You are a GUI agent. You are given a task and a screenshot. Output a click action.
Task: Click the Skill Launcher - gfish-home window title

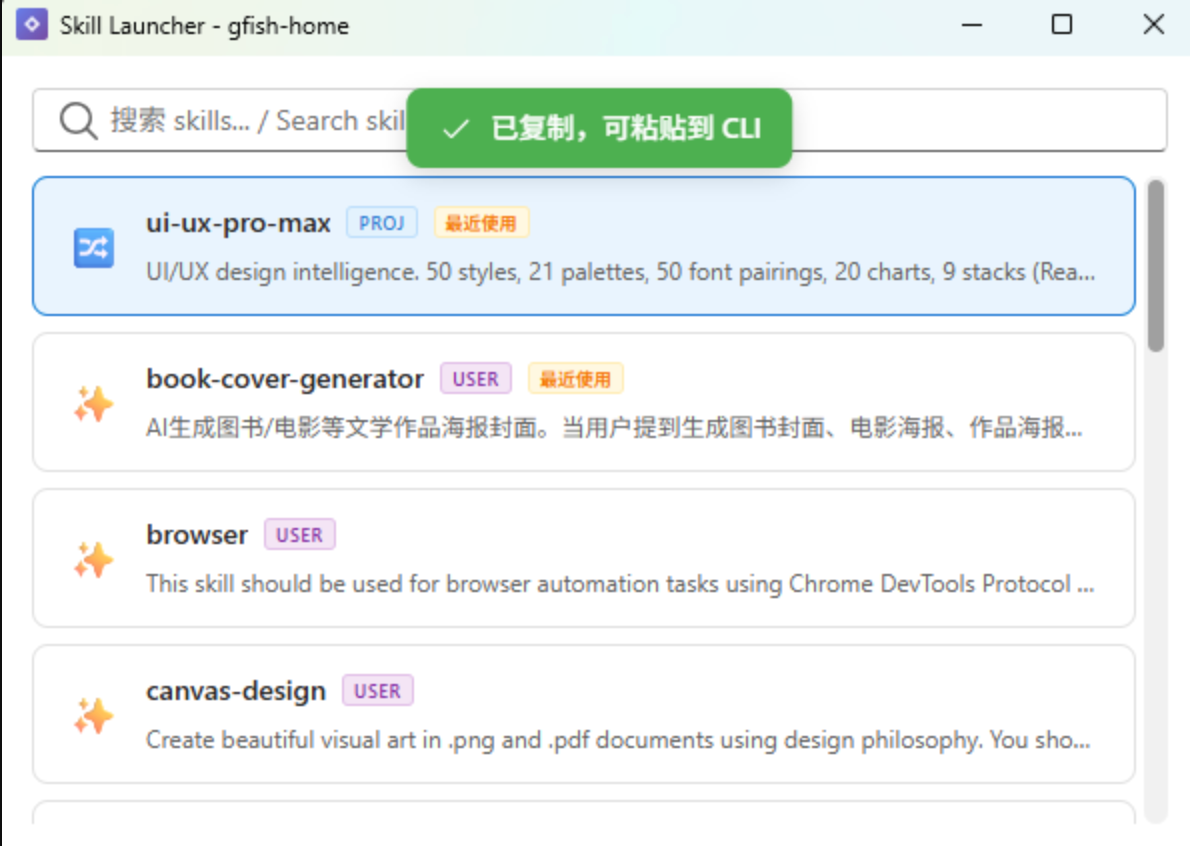pyautogui.click(x=204, y=26)
